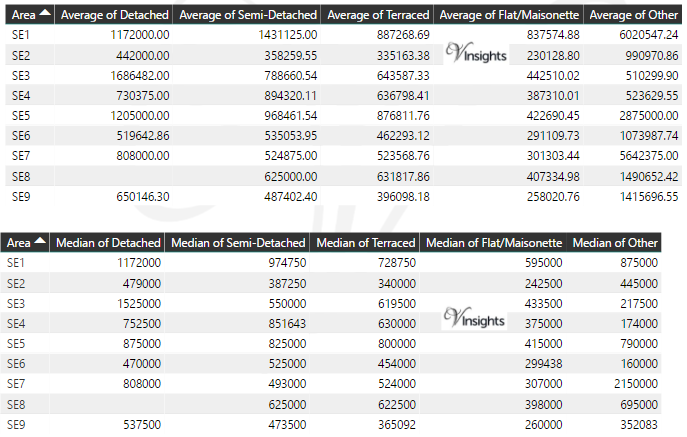Image resolution: width=687 pixels, height=437 pixels.
Task: Sort by Average of Semi-Detached column header
Action: (247, 15)
